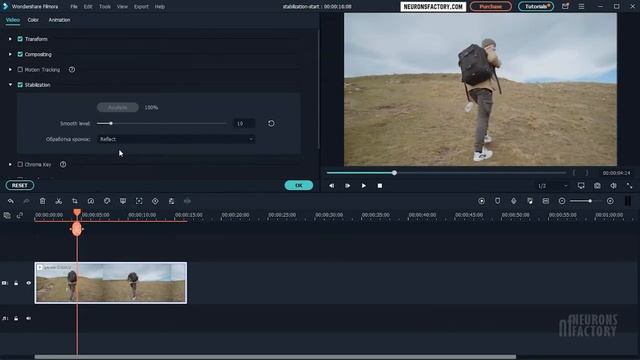Toggle the auto ripple link icon
This screenshot has width=640, height=360.
pos(20,215)
